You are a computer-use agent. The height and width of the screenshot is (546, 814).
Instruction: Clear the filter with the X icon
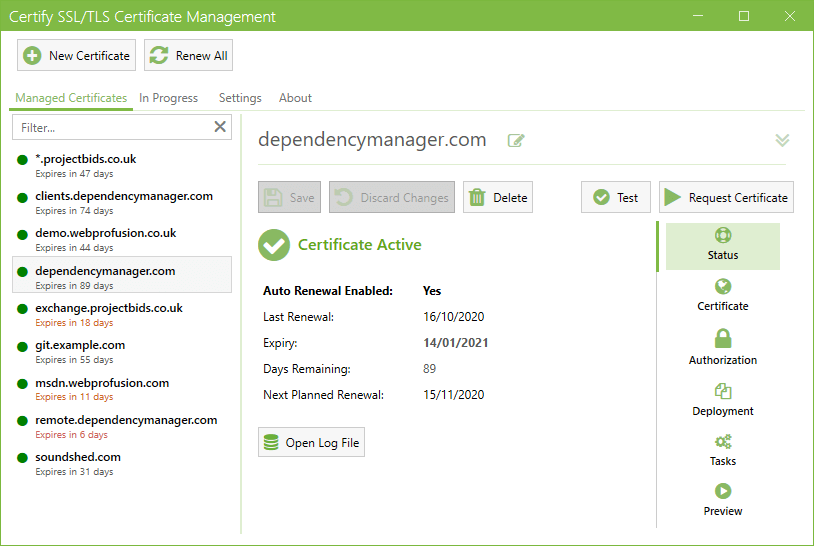(x=220, y=127)
